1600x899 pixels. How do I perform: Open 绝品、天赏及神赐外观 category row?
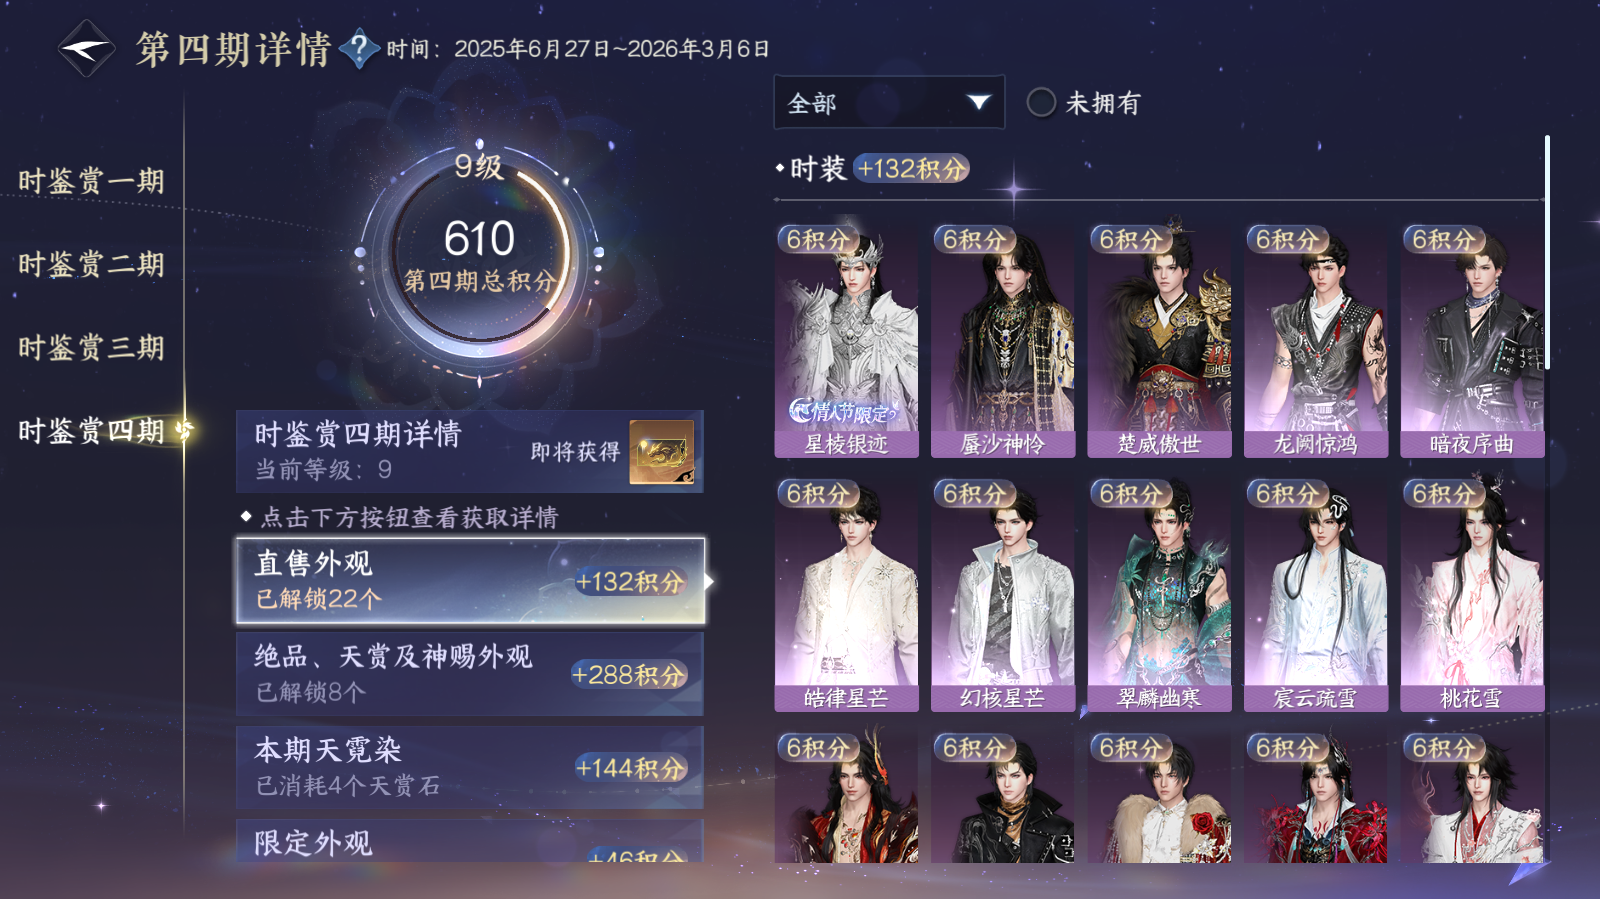(x=470, y=674)
